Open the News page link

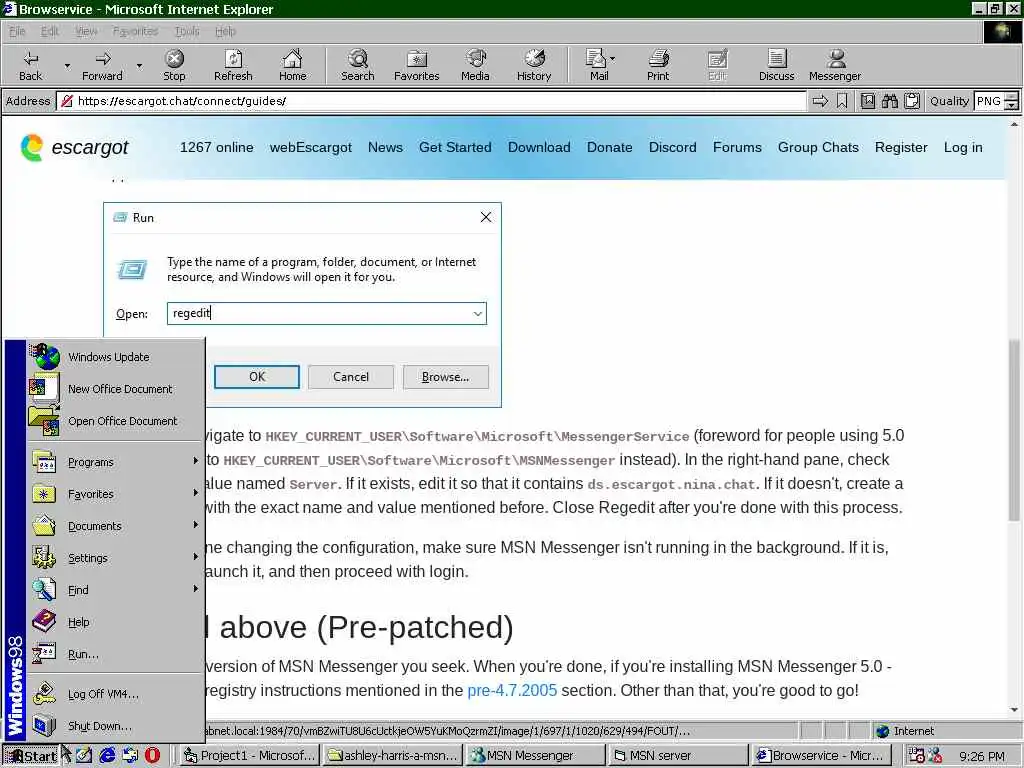point(385,148)
